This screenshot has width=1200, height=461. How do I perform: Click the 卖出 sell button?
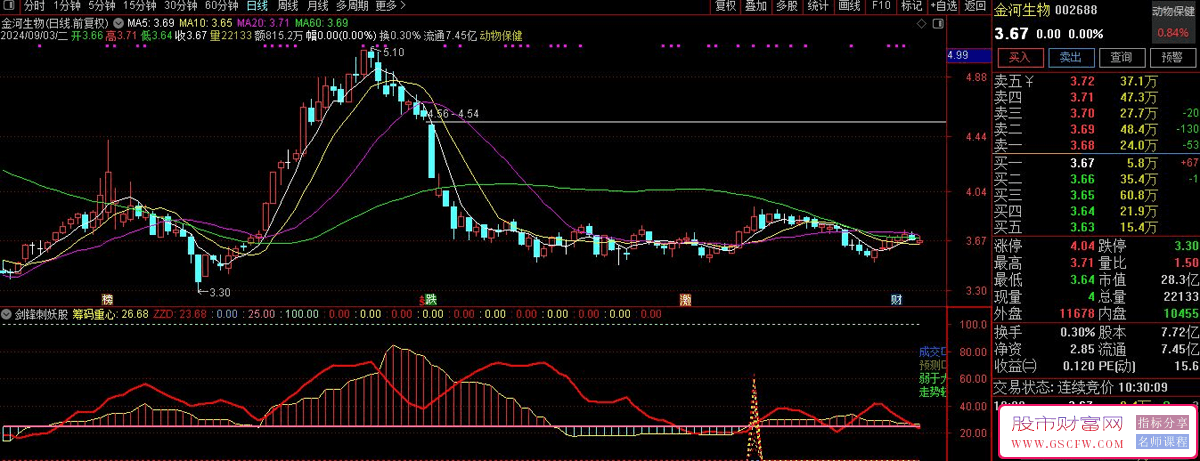pos(1070,57)
